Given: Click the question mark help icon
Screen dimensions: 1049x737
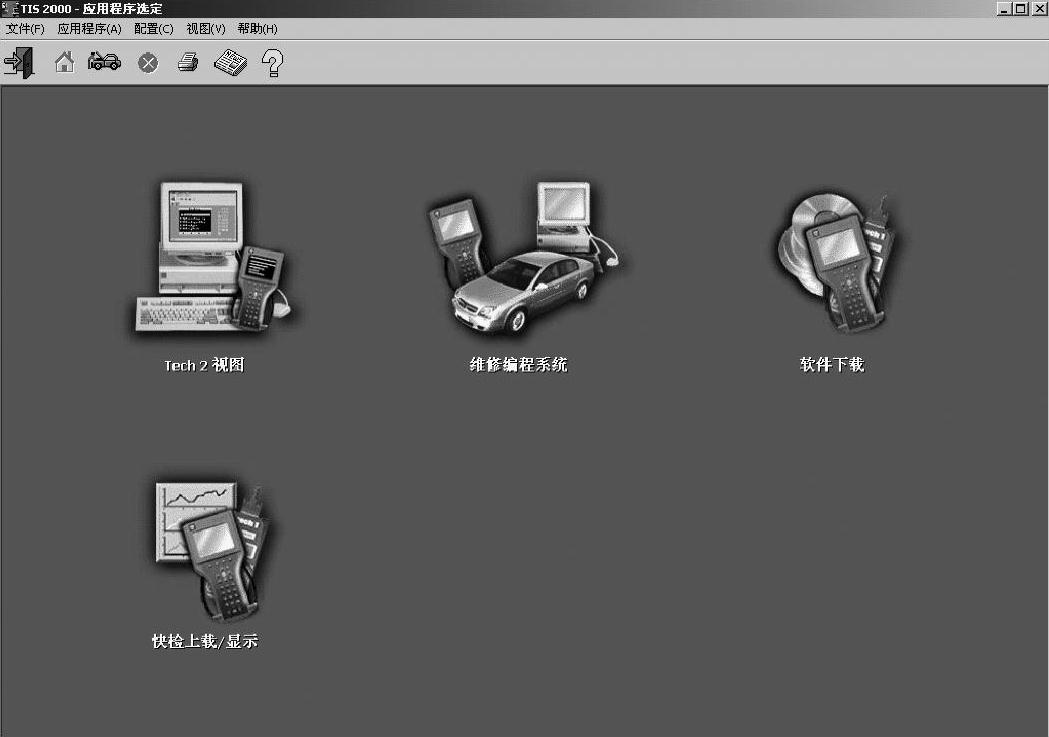Looking at the screenshot, I should click(272, 63).
